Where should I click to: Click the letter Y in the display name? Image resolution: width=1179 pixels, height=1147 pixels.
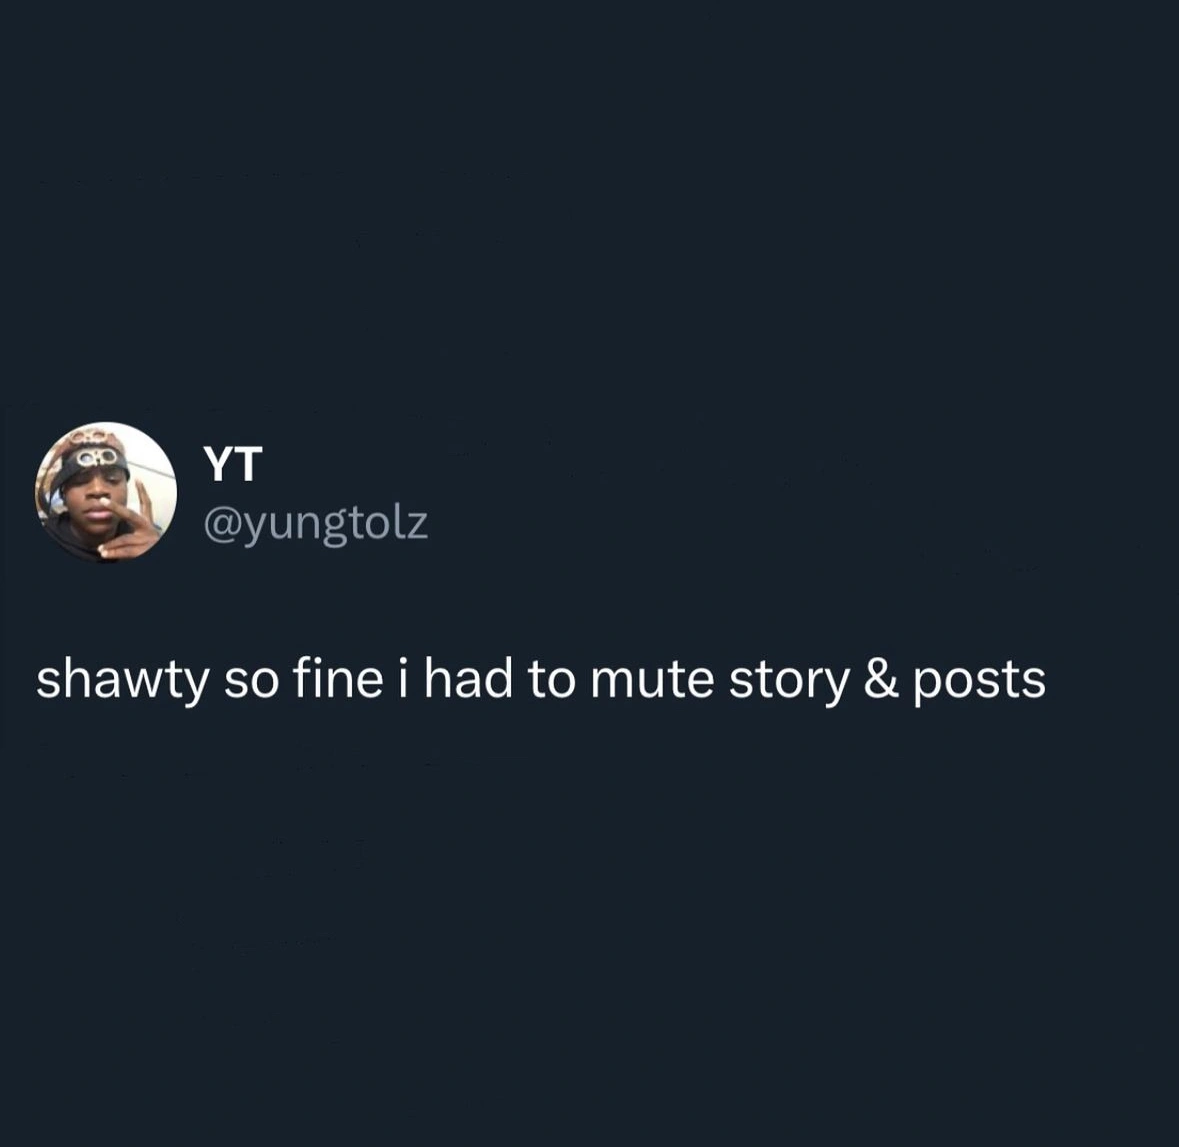218,464
